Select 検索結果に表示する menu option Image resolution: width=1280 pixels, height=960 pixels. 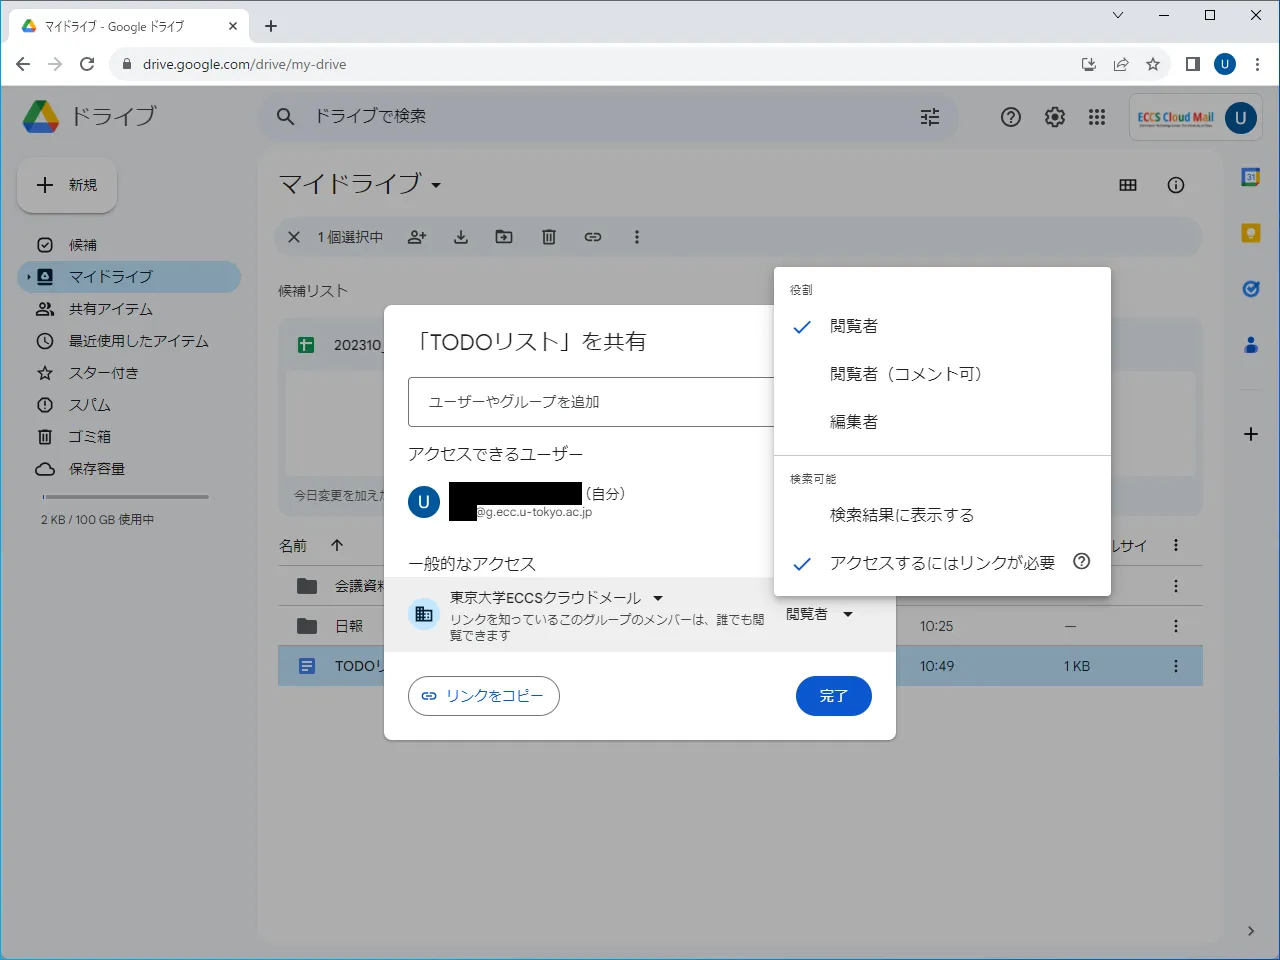pos(902,515)
